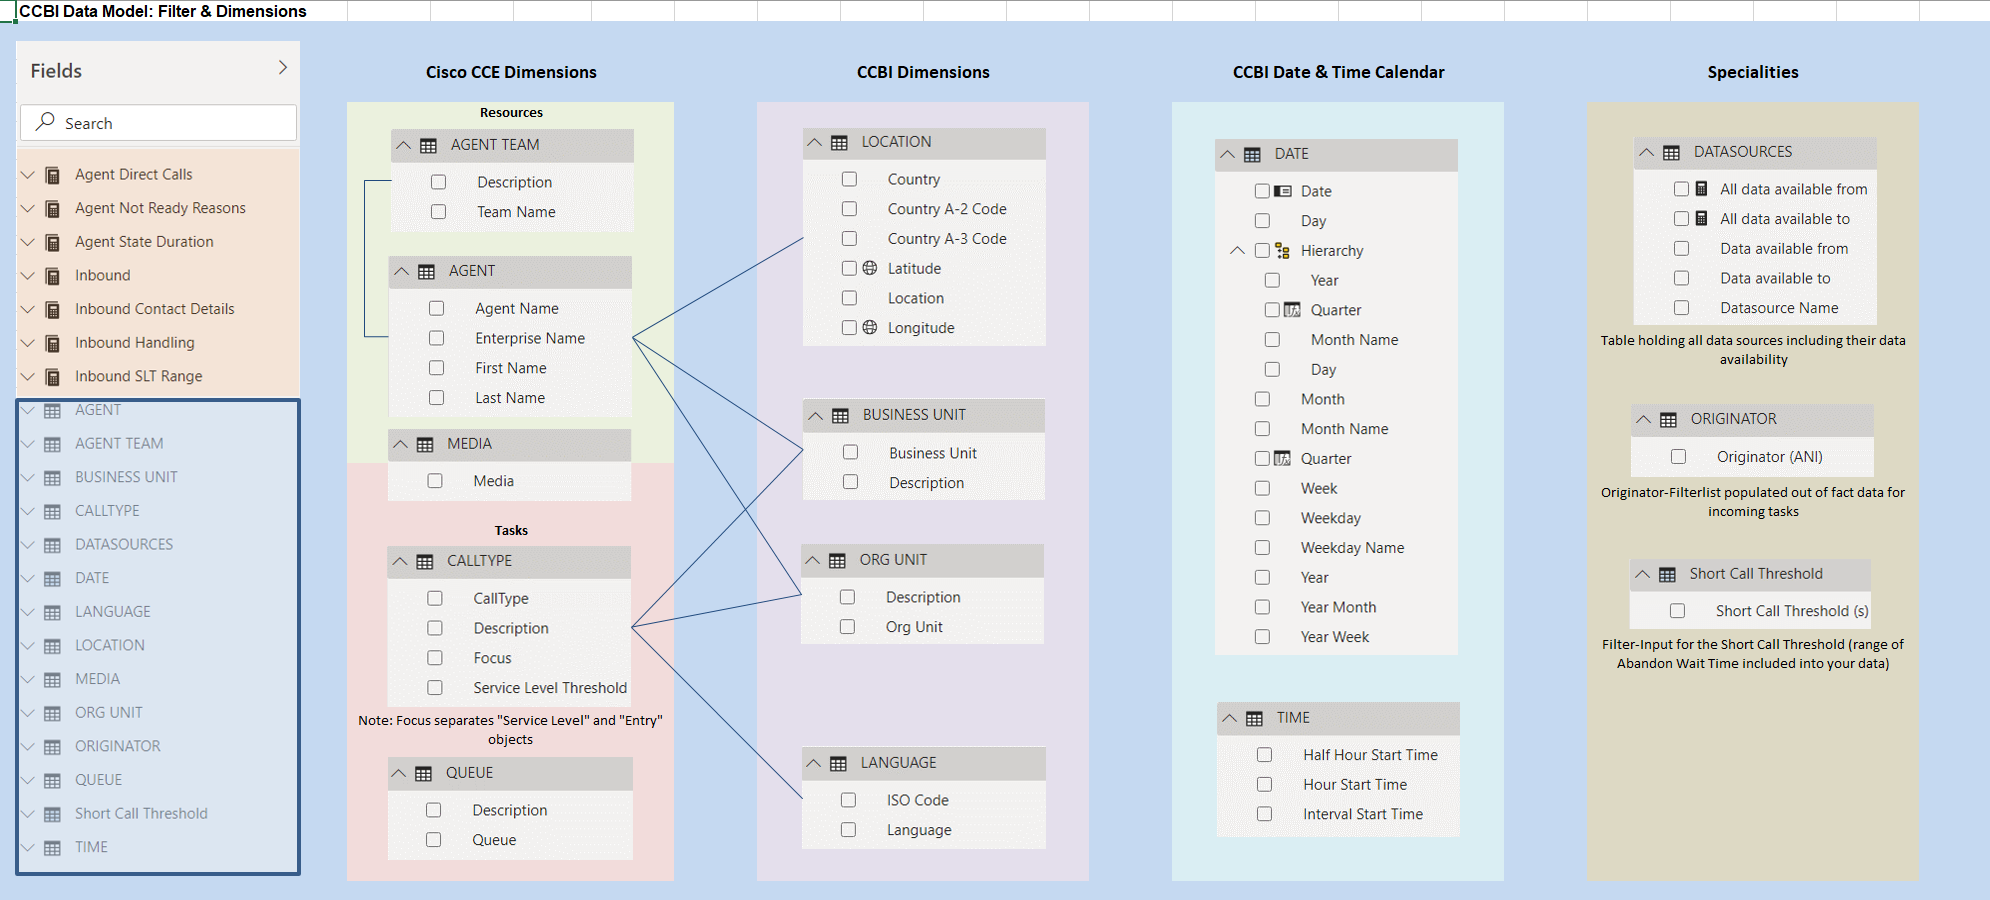
Task: Collapse the BUSINESS UNIT card chevron
Action: (x=815, y=415)
